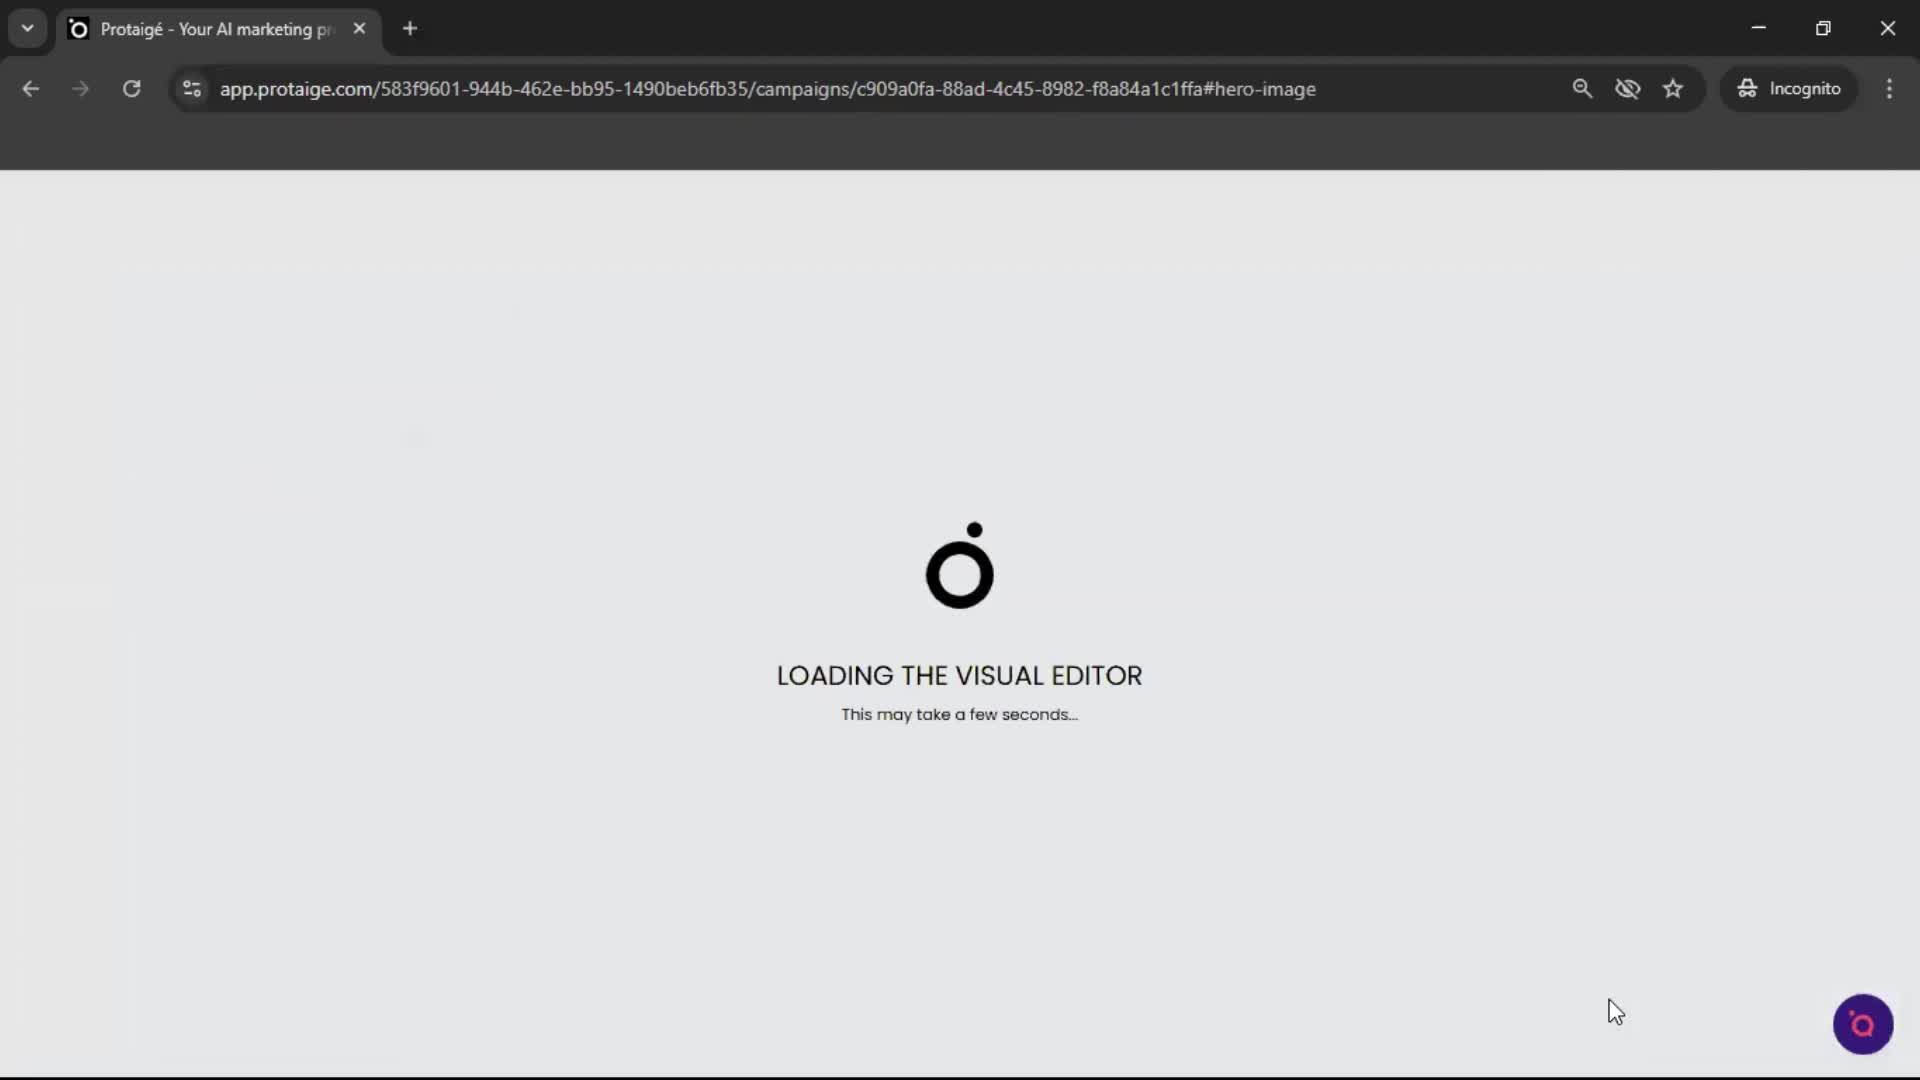Close the Protaigé tab
Image resolution: width=1920 pixels, height=1080 pixels.
[x=359, y=28]
